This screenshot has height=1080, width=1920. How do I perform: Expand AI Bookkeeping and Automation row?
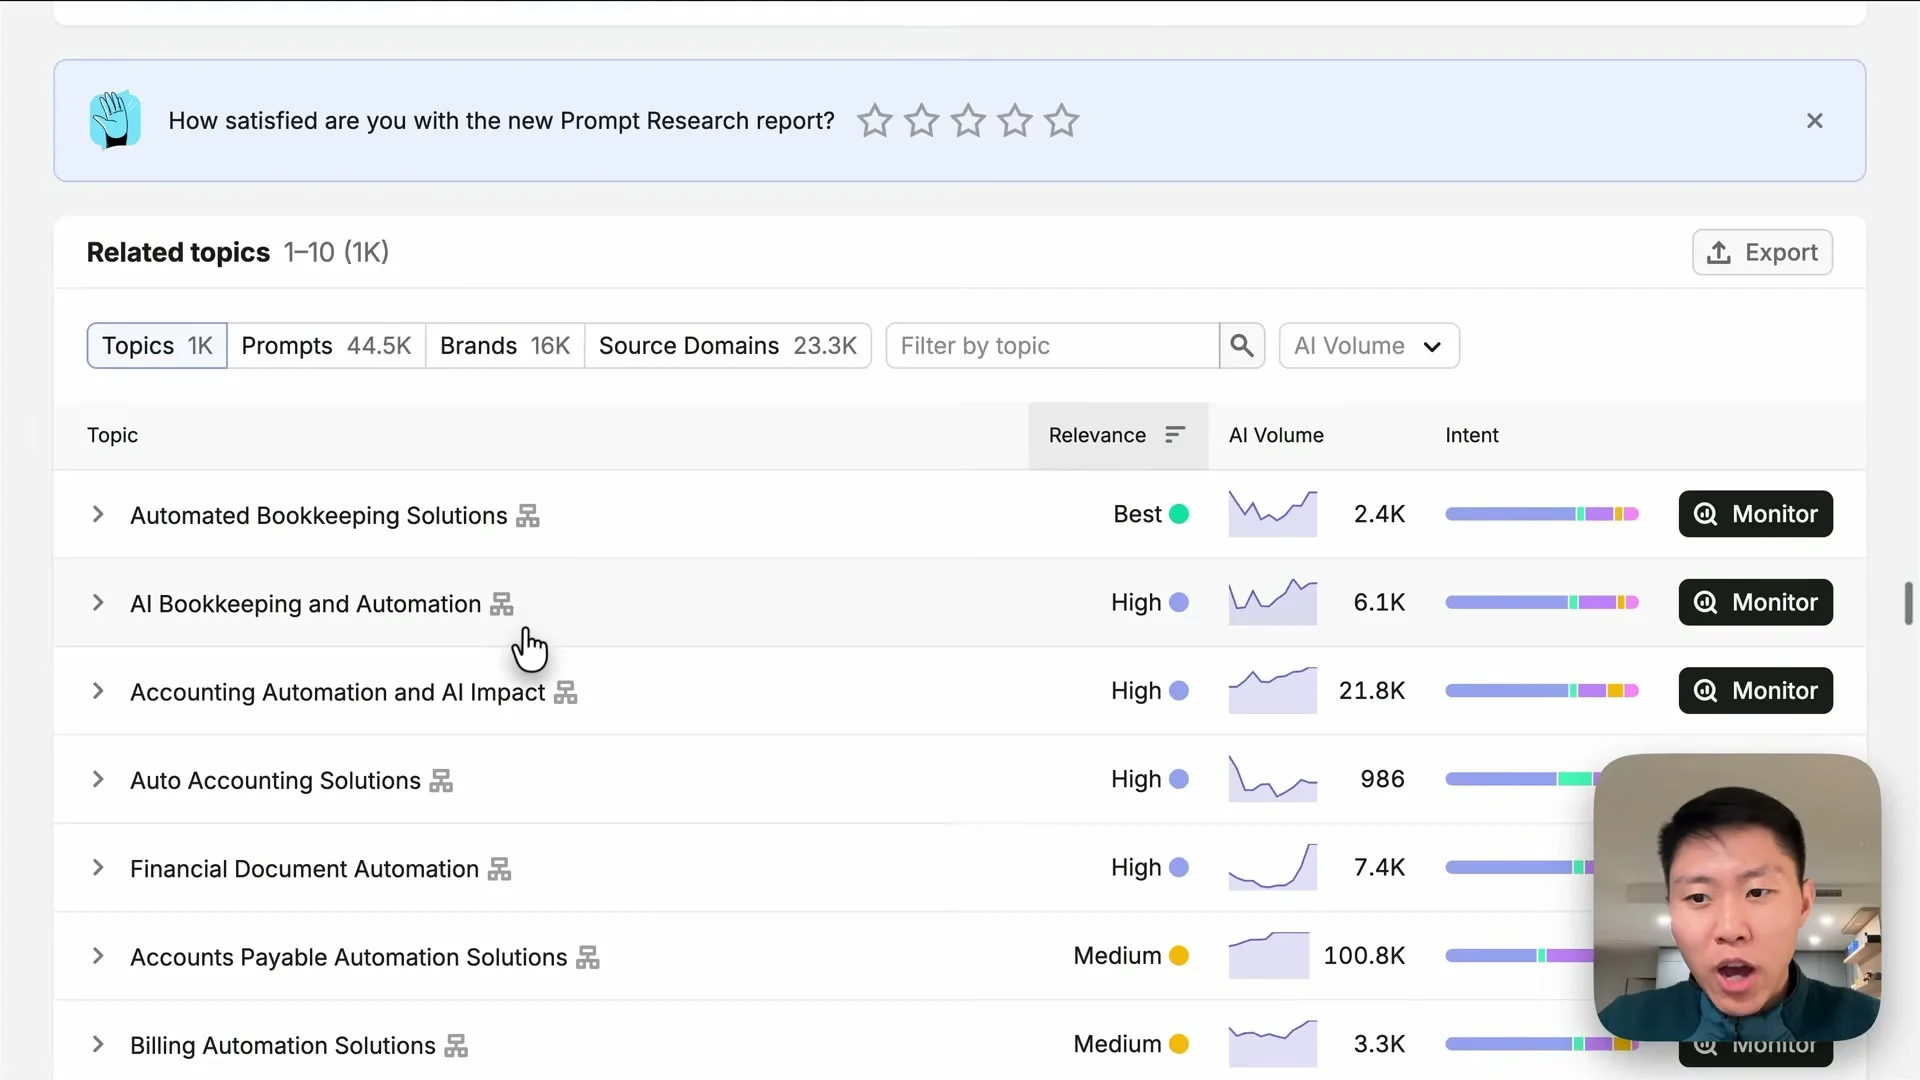(98, 603)
